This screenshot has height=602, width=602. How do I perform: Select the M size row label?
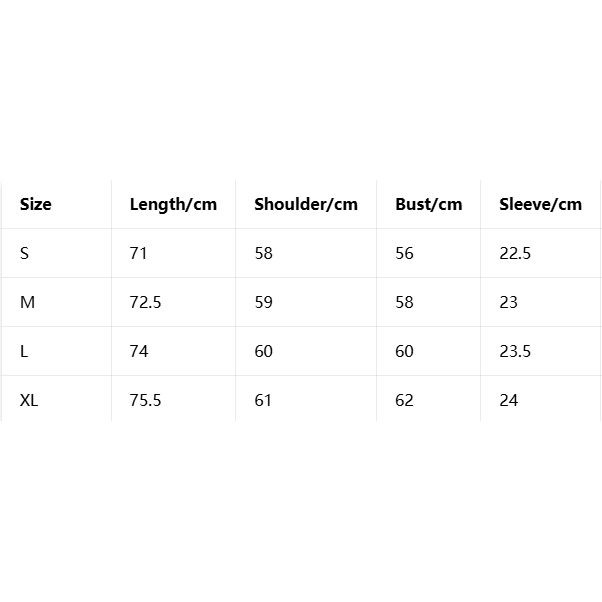click(x=27, y=302)
